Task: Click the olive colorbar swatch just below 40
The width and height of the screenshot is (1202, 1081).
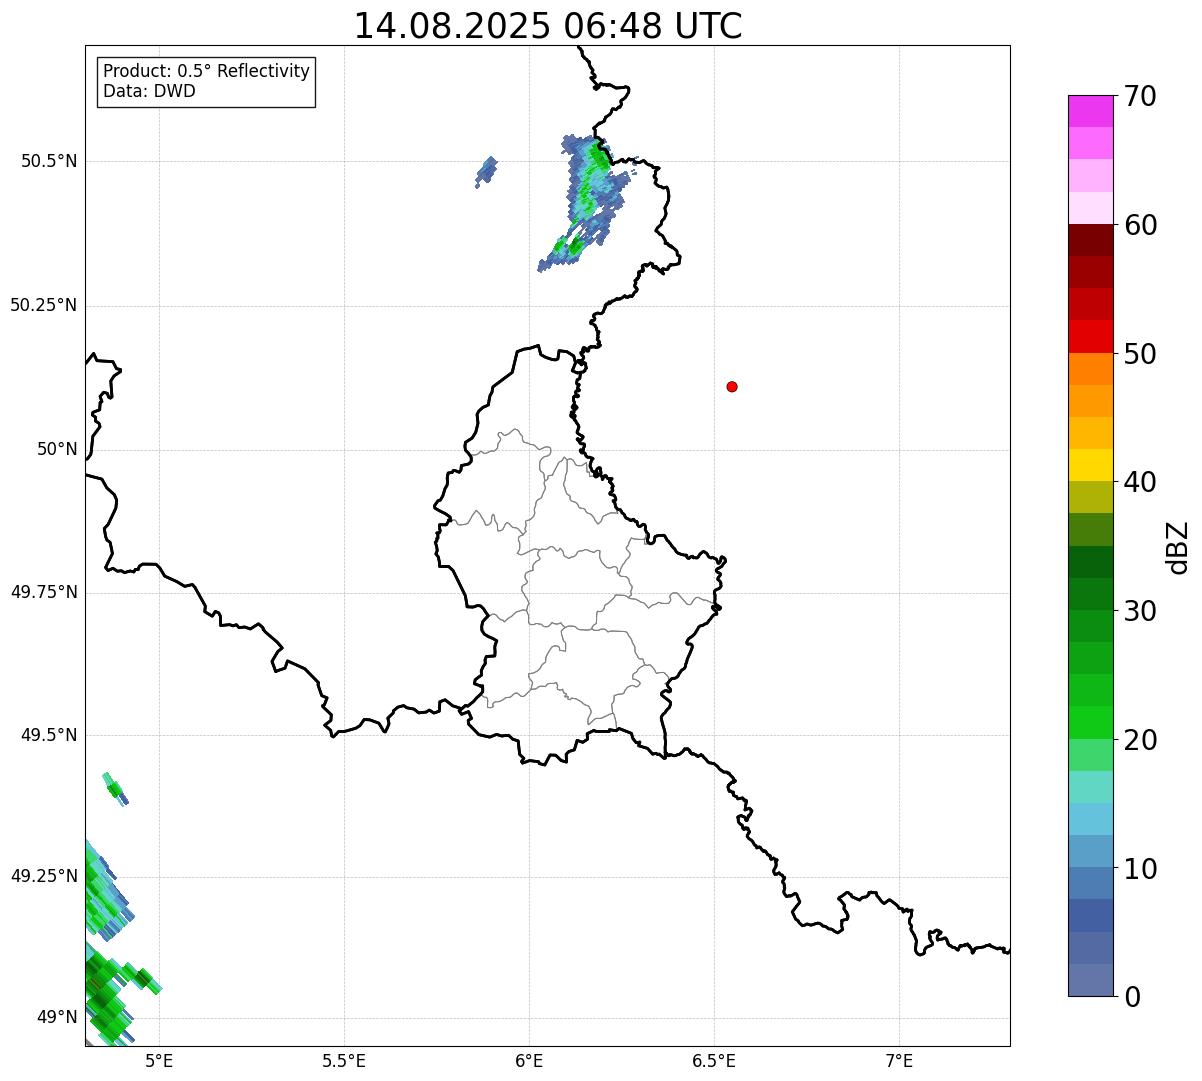Action: (x=1090, y=498)
